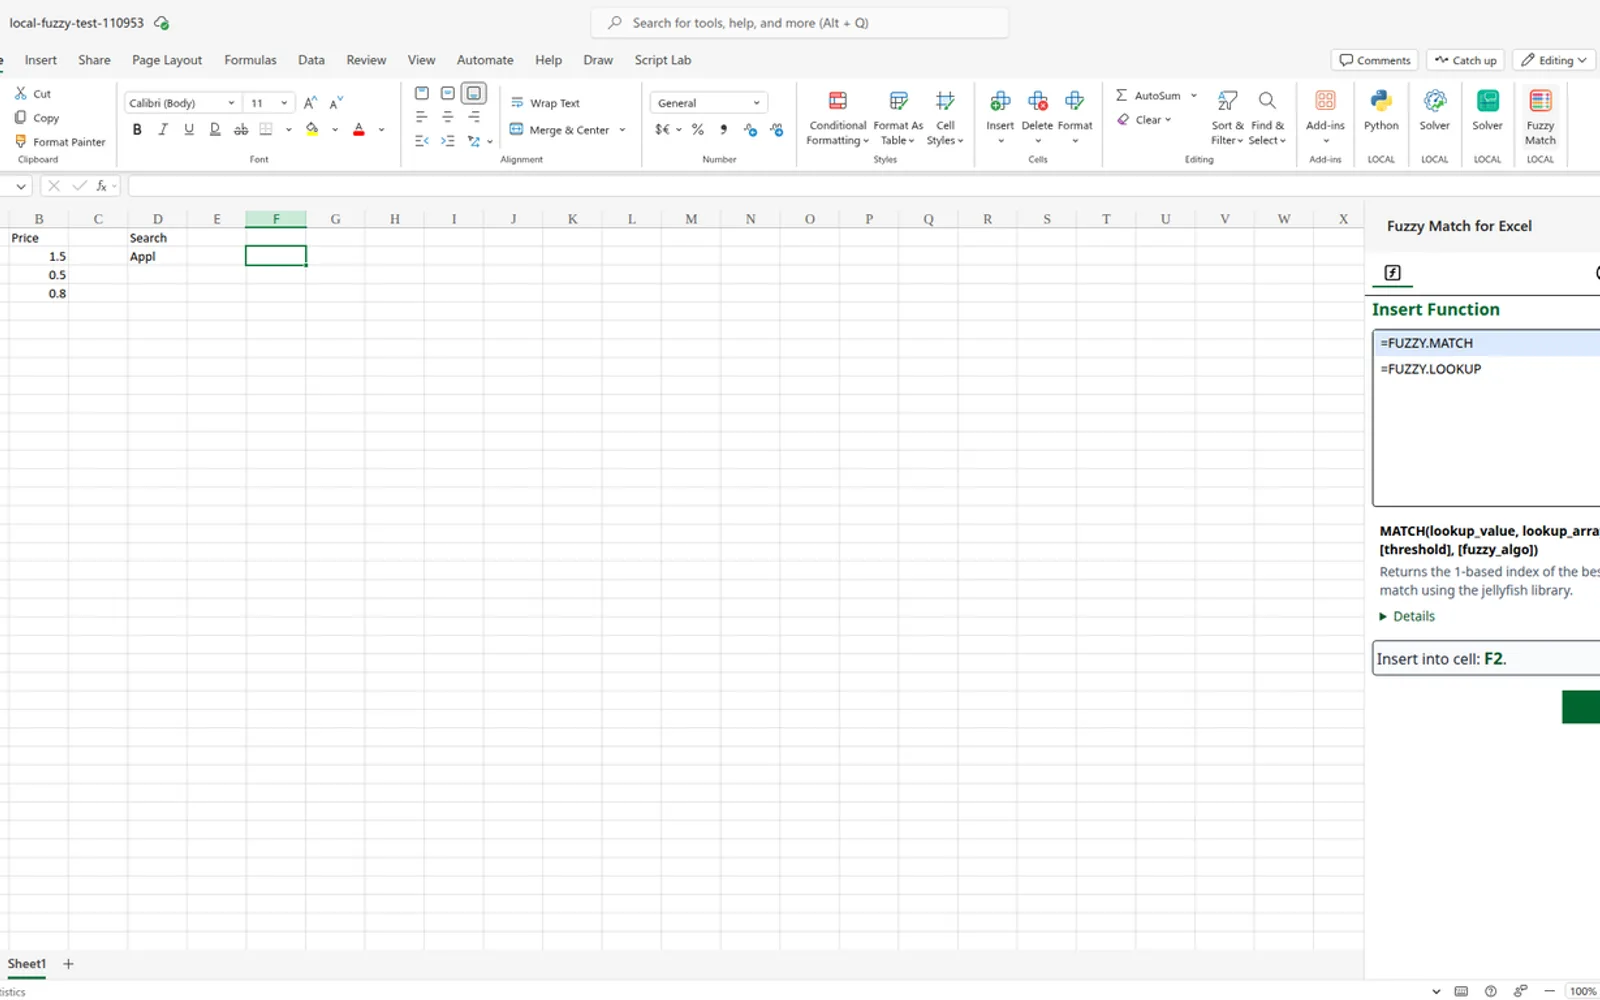Screen dimensions: 1600x1000
Task: Click the Format Painter tool
Action: pos(60,142)
